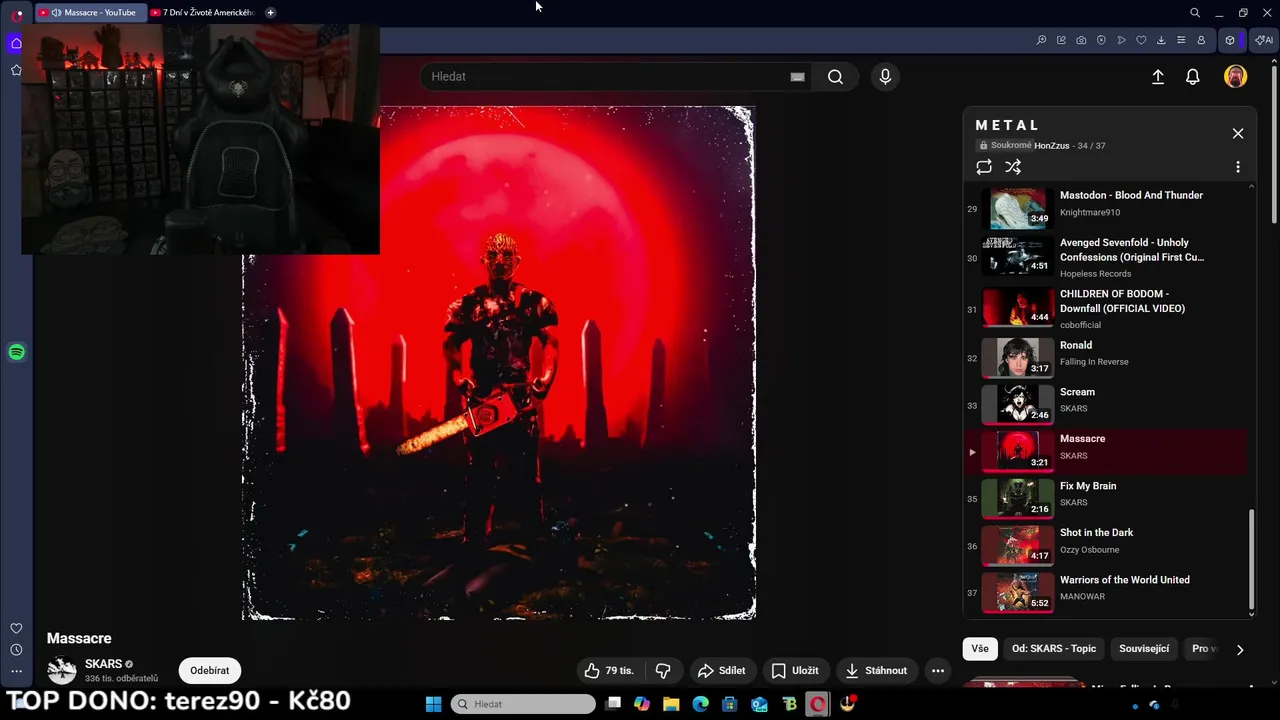Image resolution: width=1280 pixels, height=720 pixels.
Task: Select the Související filter chip
Action: click(x=1144, y=649)
